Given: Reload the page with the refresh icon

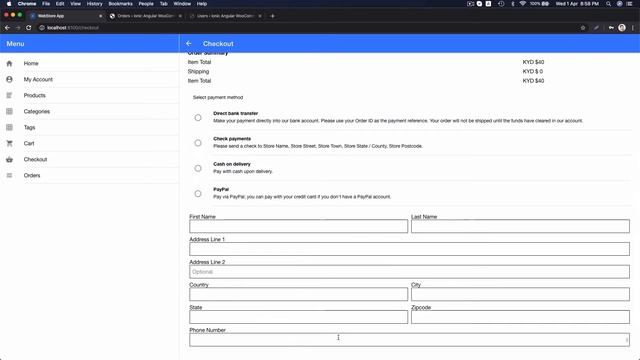Looking at the screenshot, I should coord(29,28).
